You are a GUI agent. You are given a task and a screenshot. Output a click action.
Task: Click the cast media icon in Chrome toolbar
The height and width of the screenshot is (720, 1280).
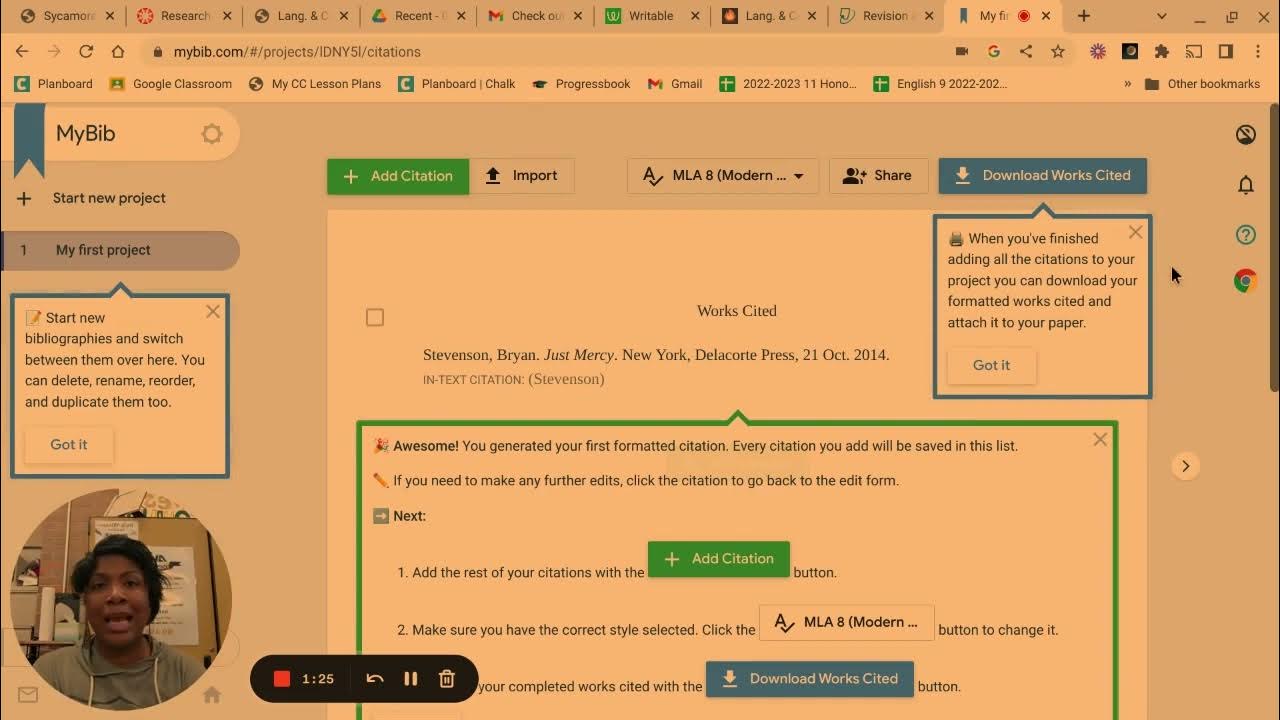(x=1193, y=51)
